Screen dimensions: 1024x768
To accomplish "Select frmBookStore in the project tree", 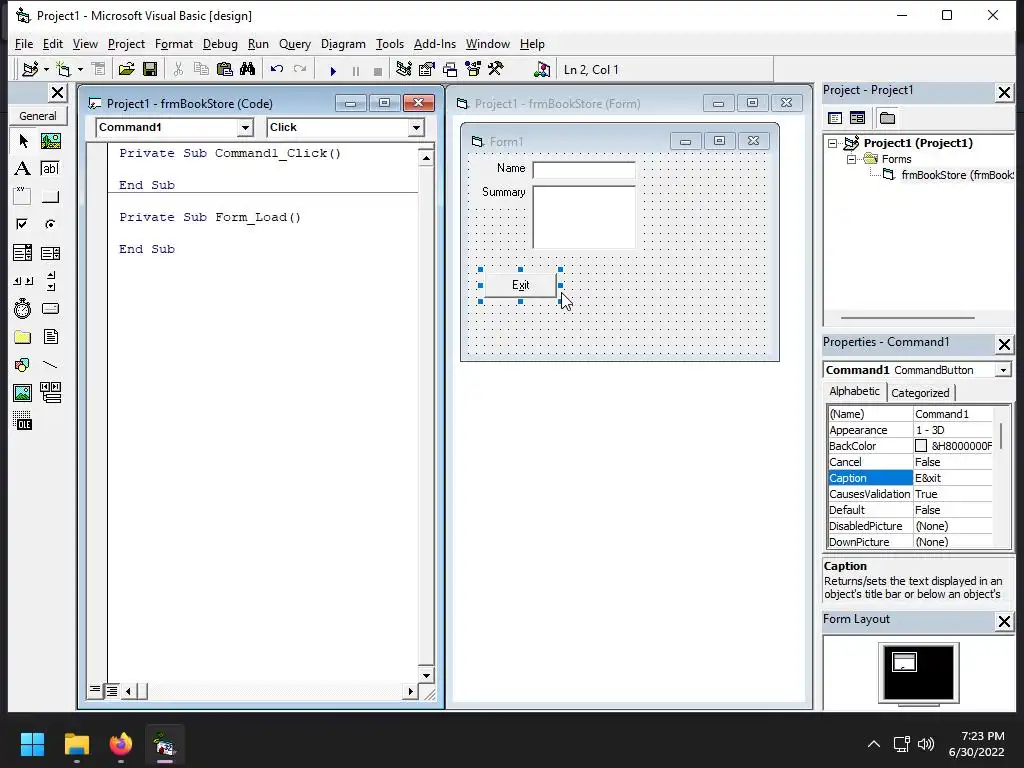I will pyautogui.click(x=957, y=175).
